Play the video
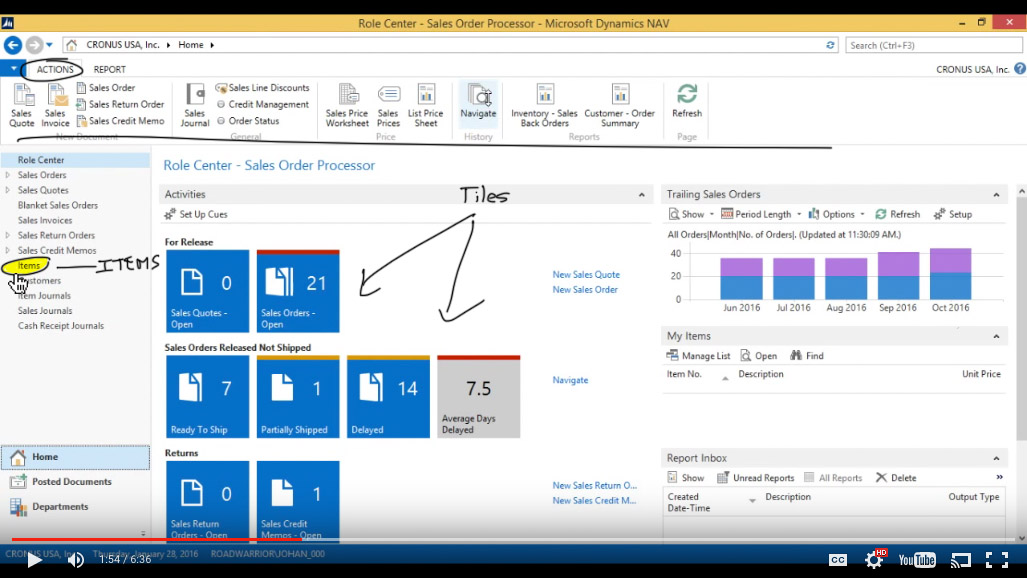Image resolution: width=1027 pixels, height=578 pixels. pyautogui.click(x=34, y=560)
